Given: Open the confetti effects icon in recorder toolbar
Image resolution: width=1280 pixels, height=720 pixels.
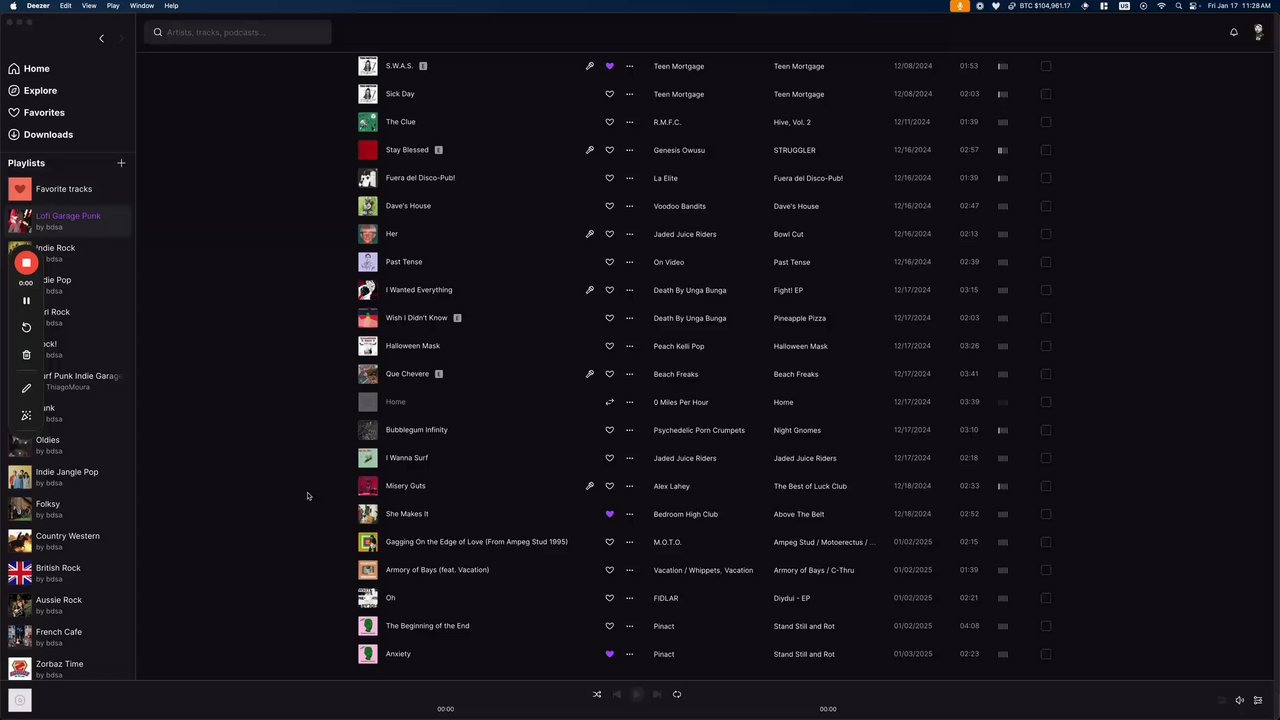Looking at the screenshot, I should pos(26,415).
